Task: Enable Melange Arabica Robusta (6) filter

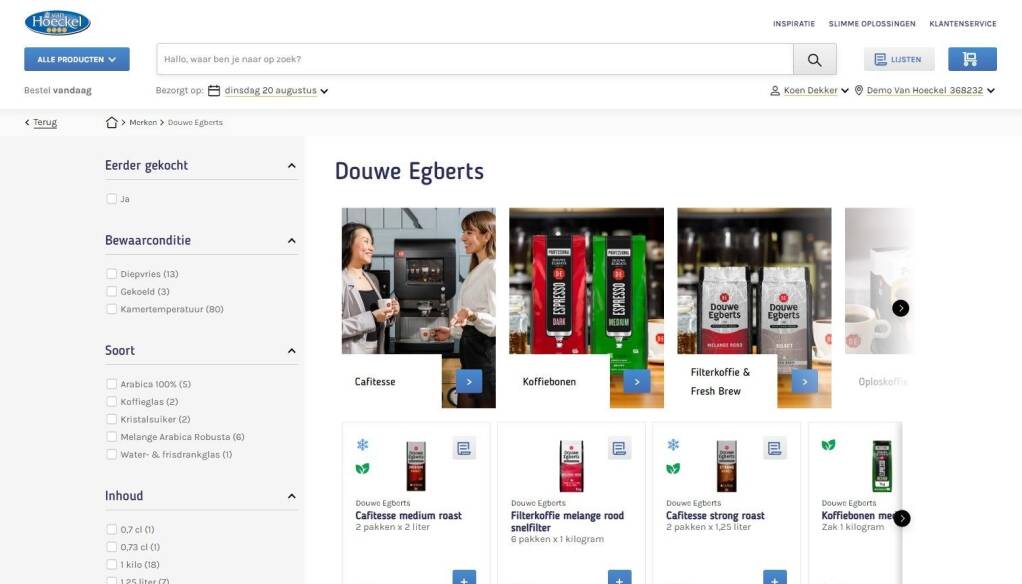Action: pos(111,437)
